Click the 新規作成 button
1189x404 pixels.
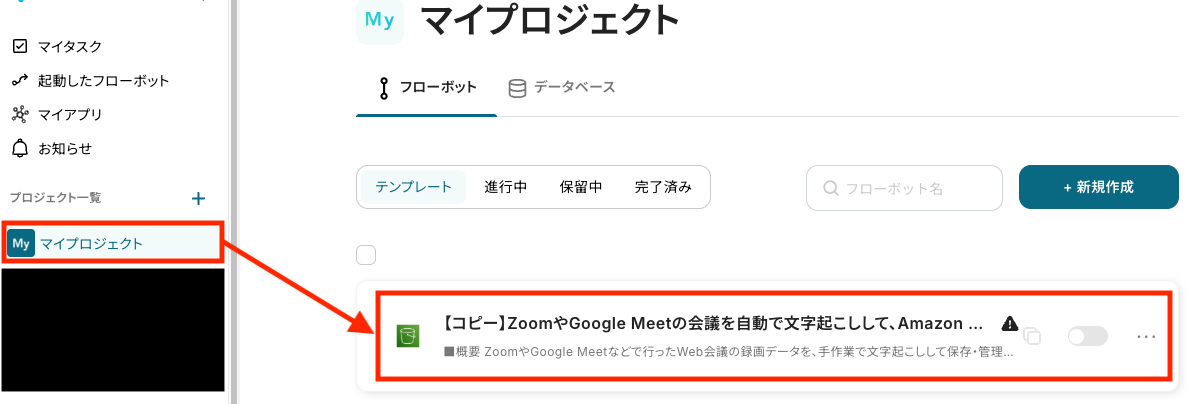coord(1099,187)
